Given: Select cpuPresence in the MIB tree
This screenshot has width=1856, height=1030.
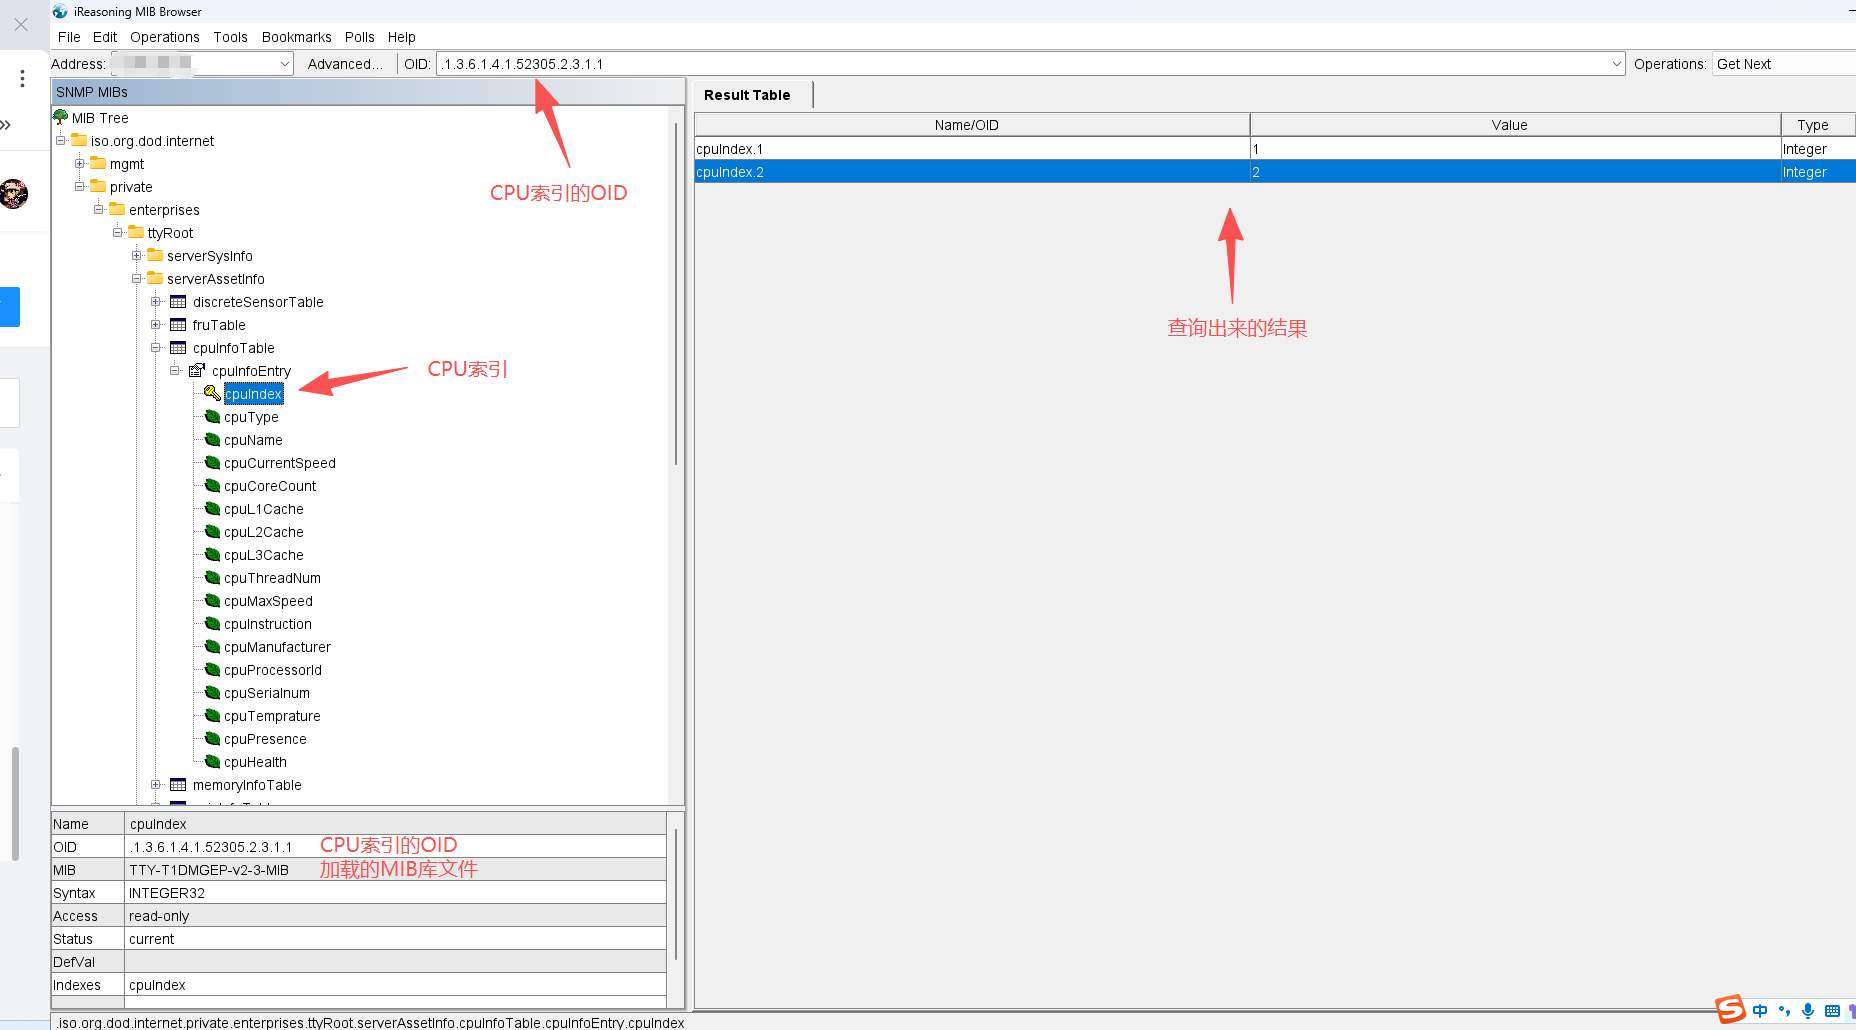Looking at the screenshot, I should (265, 739).
